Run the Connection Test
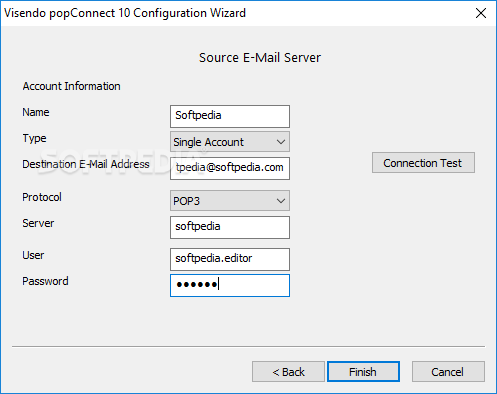Image resolution: width=497 pixels, height=394 pixels. click(x=423, y=163)
